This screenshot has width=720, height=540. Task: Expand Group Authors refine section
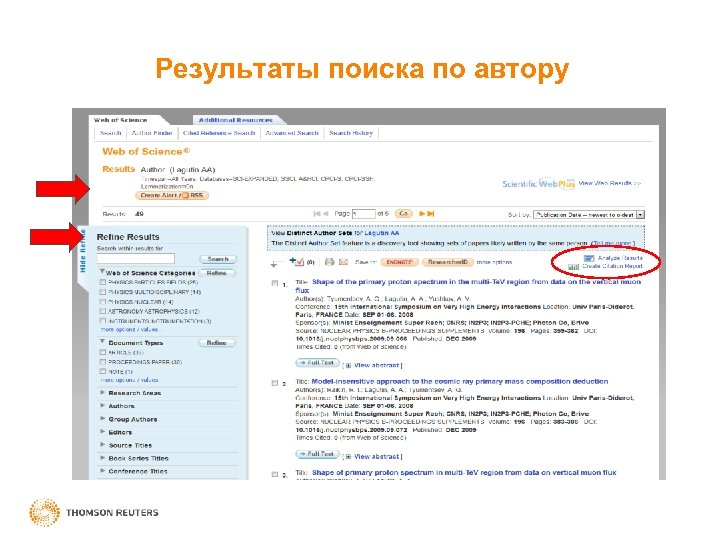[102, 419]
